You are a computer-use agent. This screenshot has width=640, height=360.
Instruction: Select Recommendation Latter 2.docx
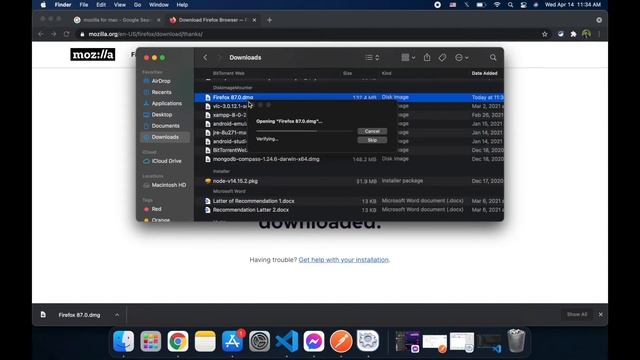251,210
